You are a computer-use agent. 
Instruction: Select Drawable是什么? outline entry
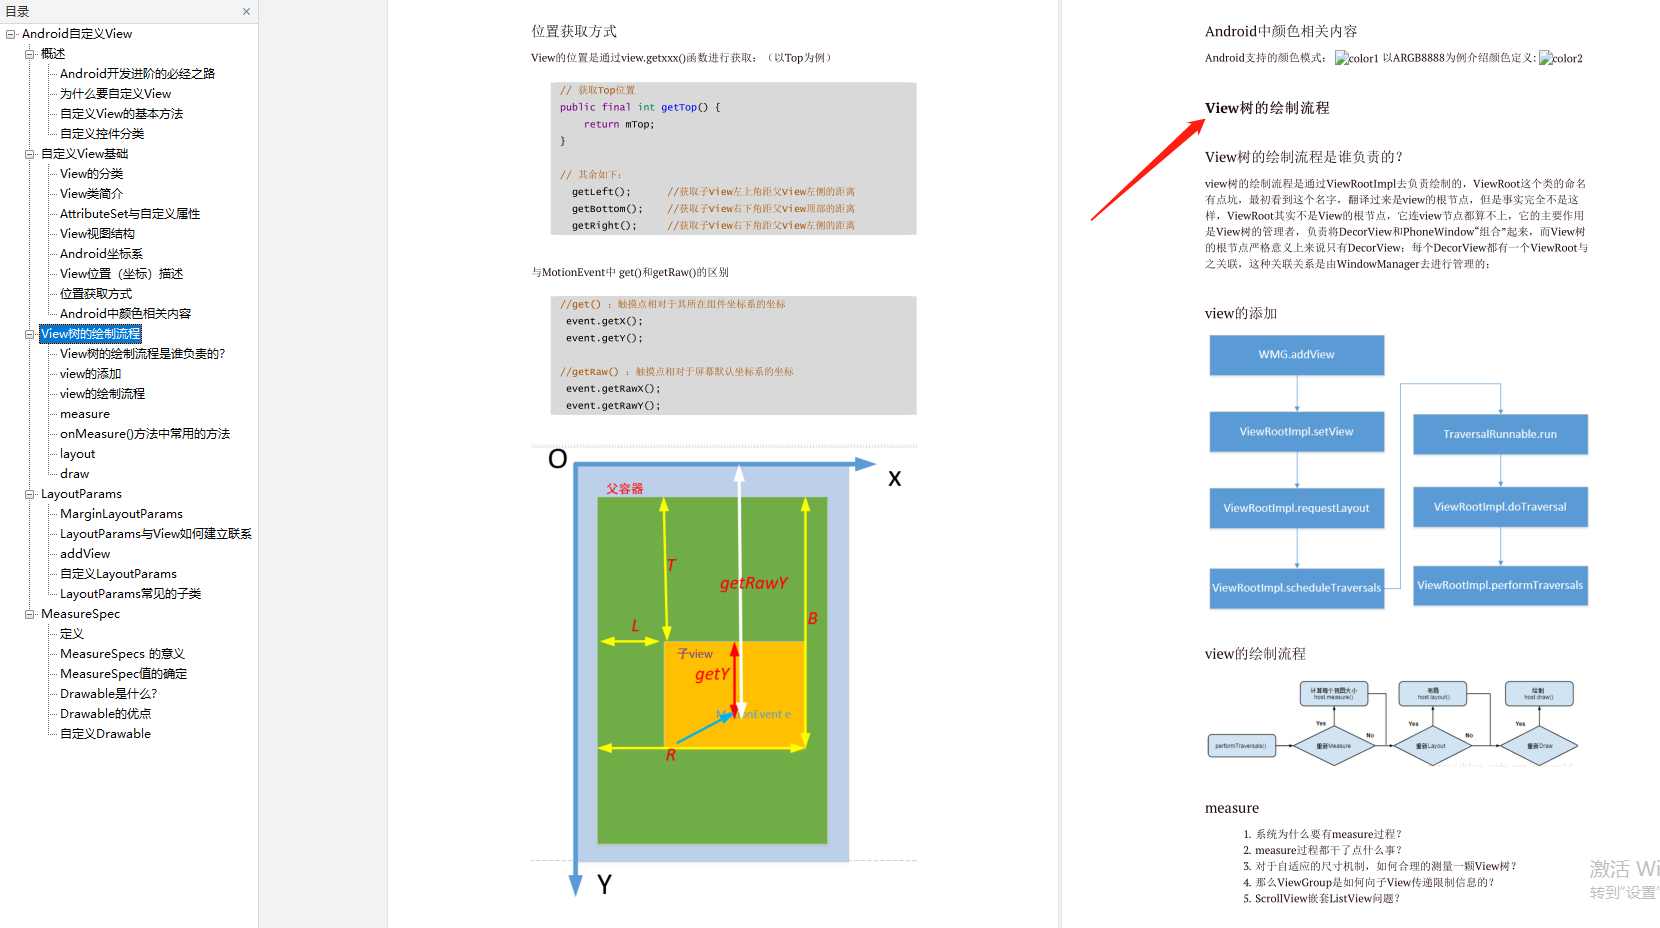pos(108,694)
